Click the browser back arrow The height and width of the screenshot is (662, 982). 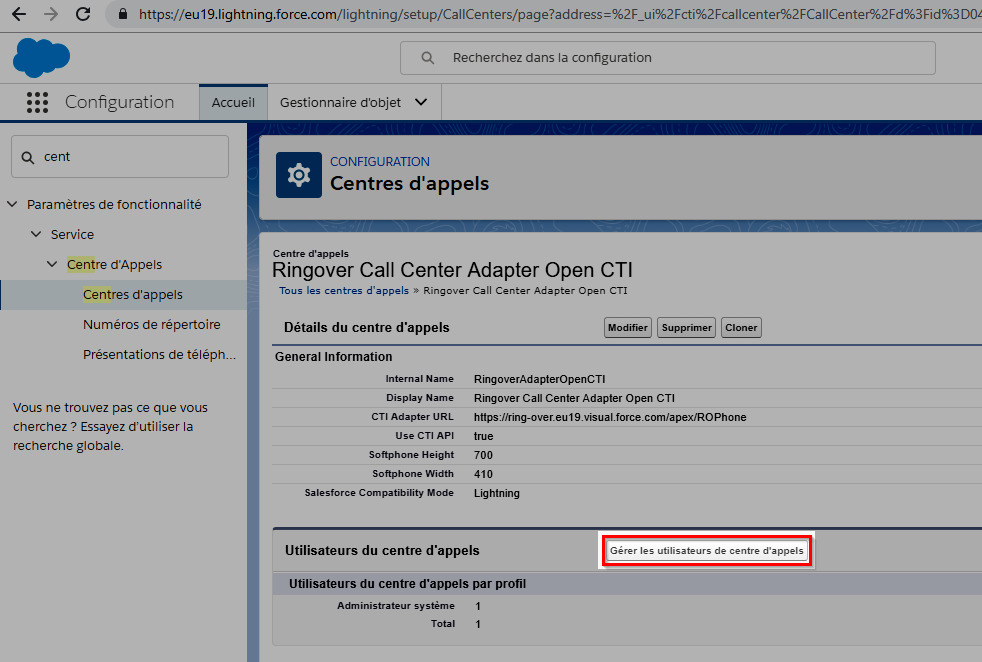pos(19,14)
